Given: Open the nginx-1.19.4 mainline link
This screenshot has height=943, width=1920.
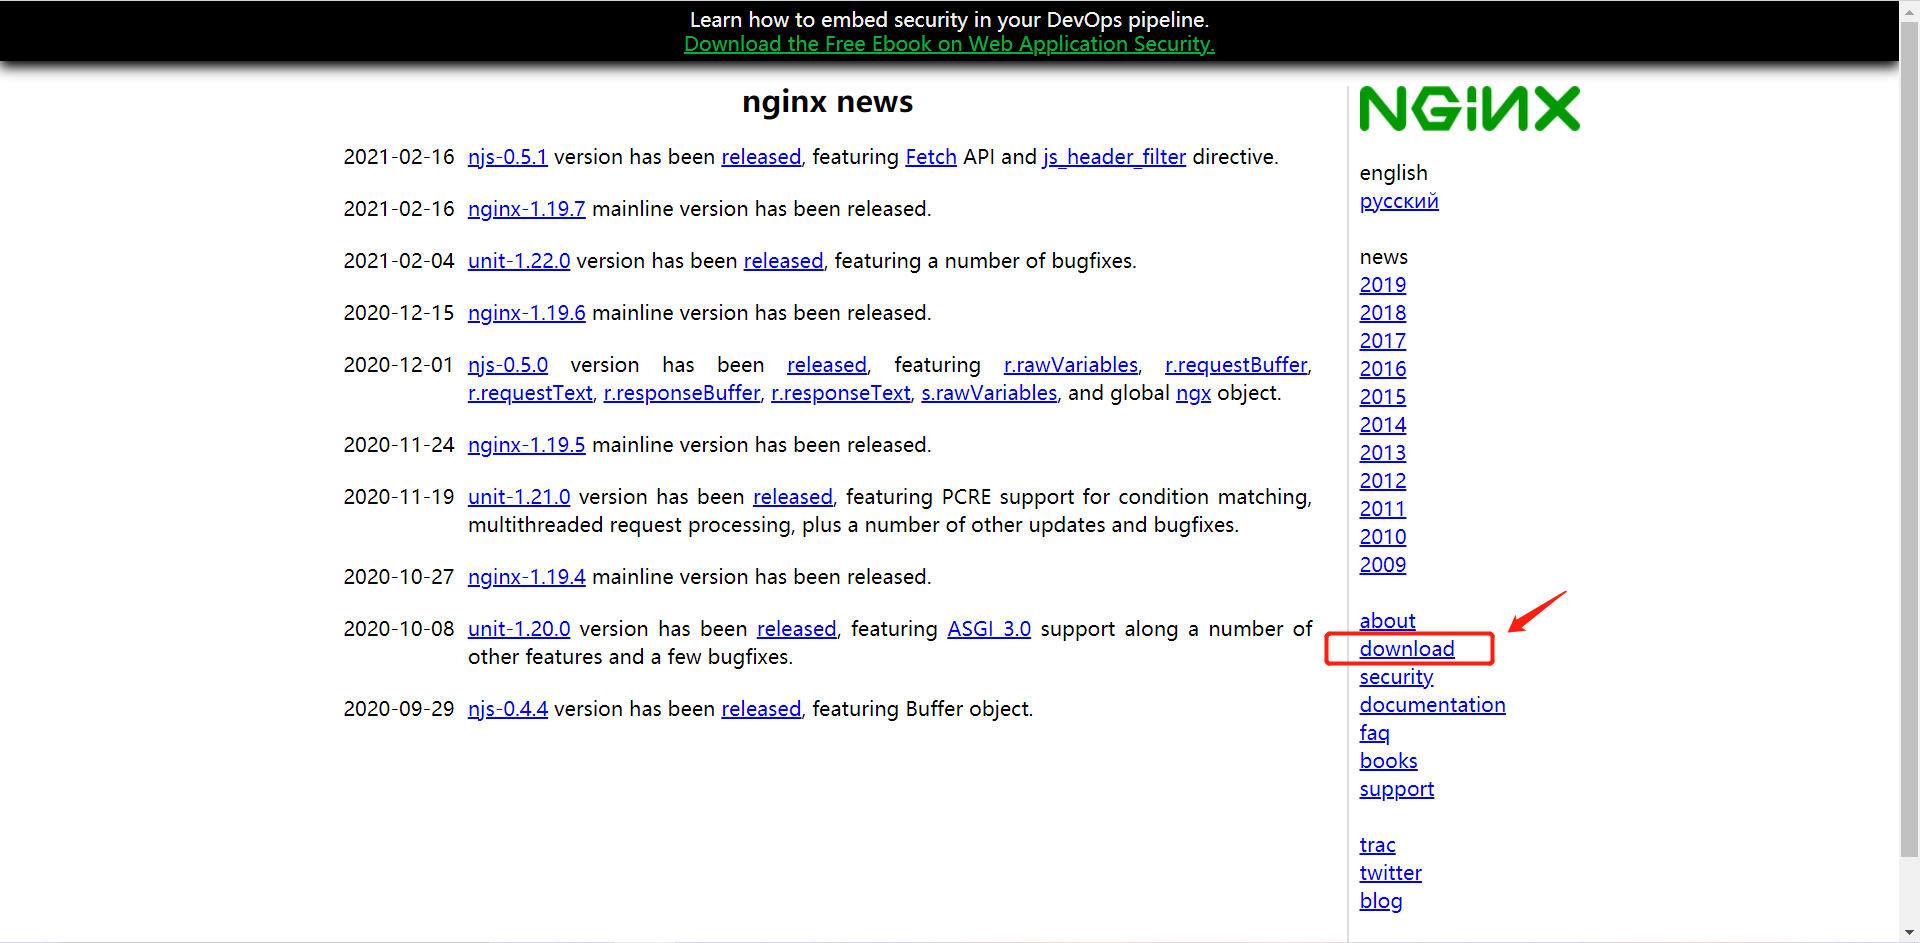Looking at the screenshot, I should point(526,577).
